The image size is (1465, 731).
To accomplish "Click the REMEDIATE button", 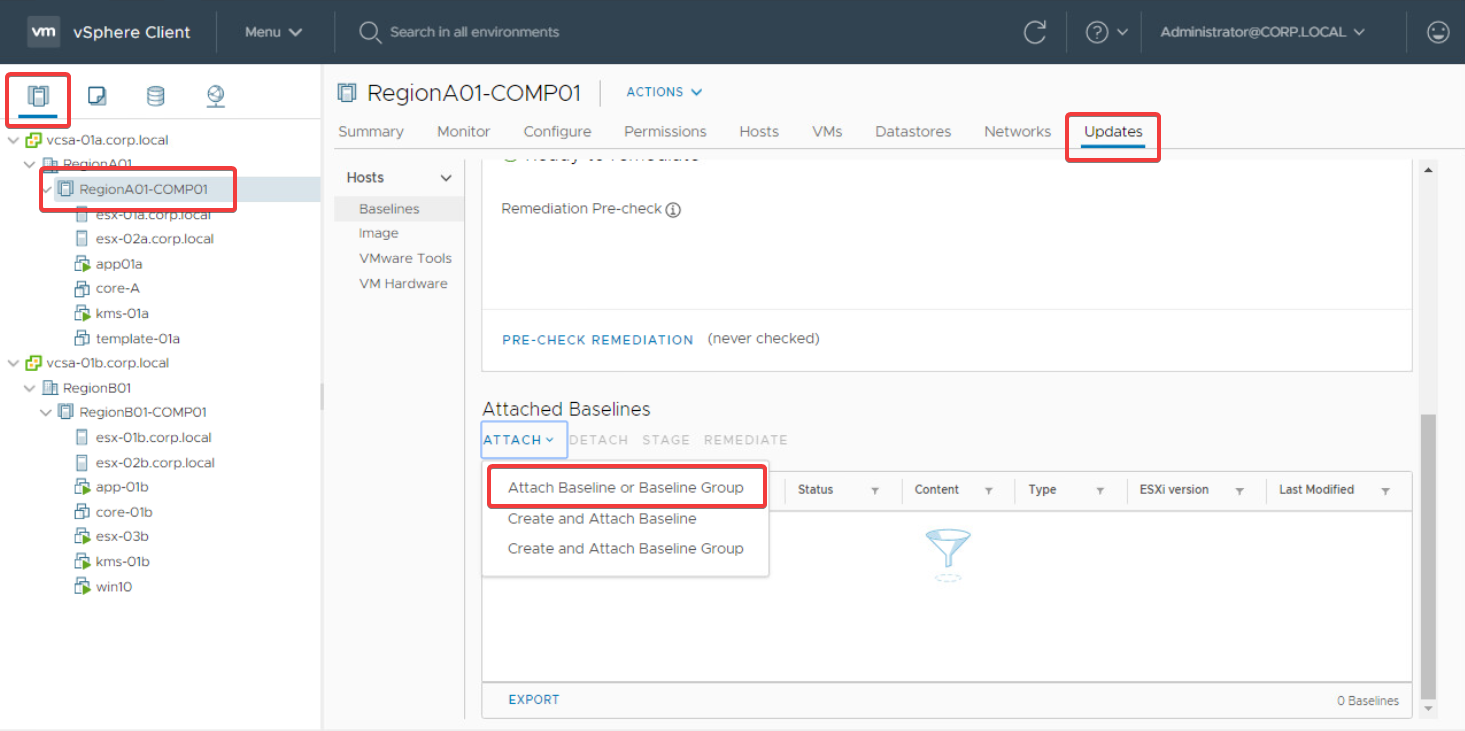I will (746, 440).
